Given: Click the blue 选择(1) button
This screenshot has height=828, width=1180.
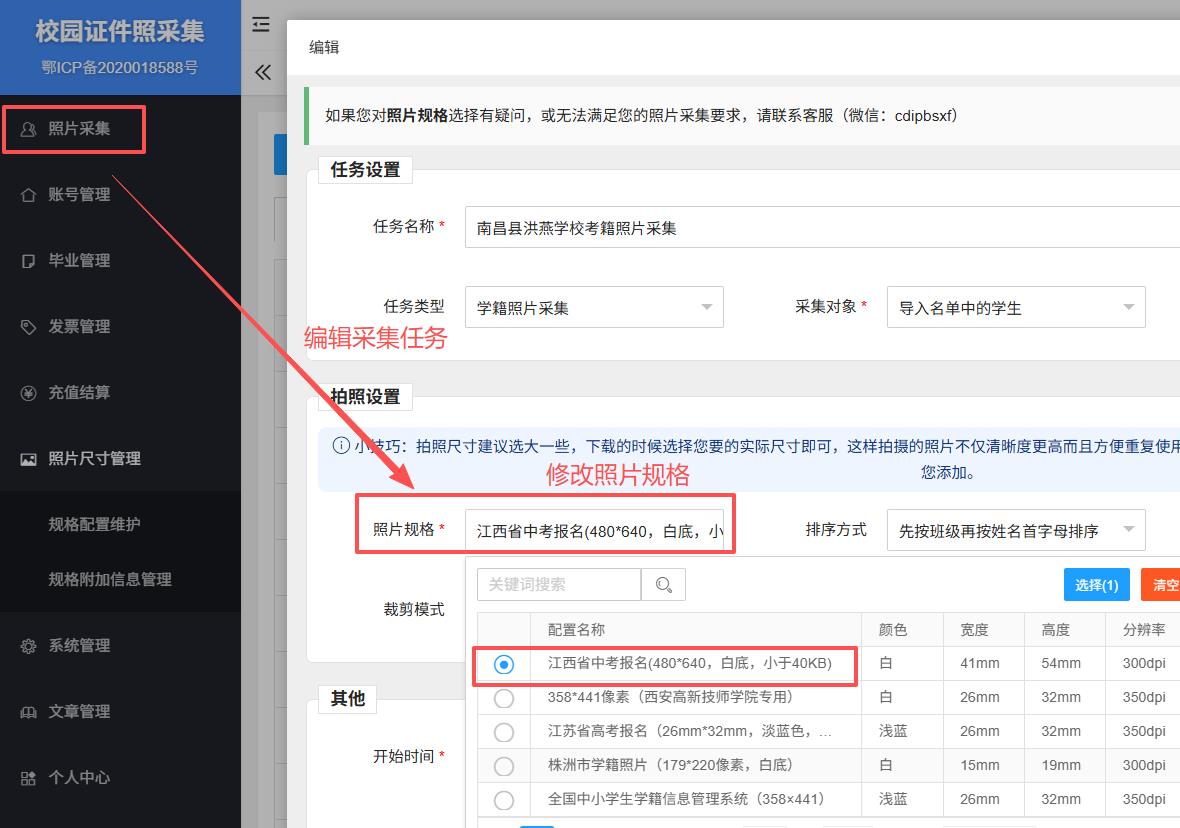Looking at the screenshot, I should click(x=1096, y=585).
